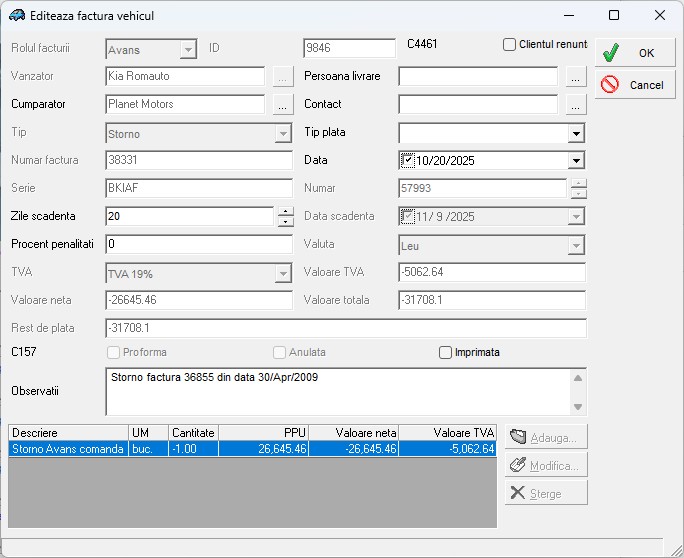Click the application car icon in title bar
Screen dimensions: 684x558
pyautogui.click(x=16, y=16)
